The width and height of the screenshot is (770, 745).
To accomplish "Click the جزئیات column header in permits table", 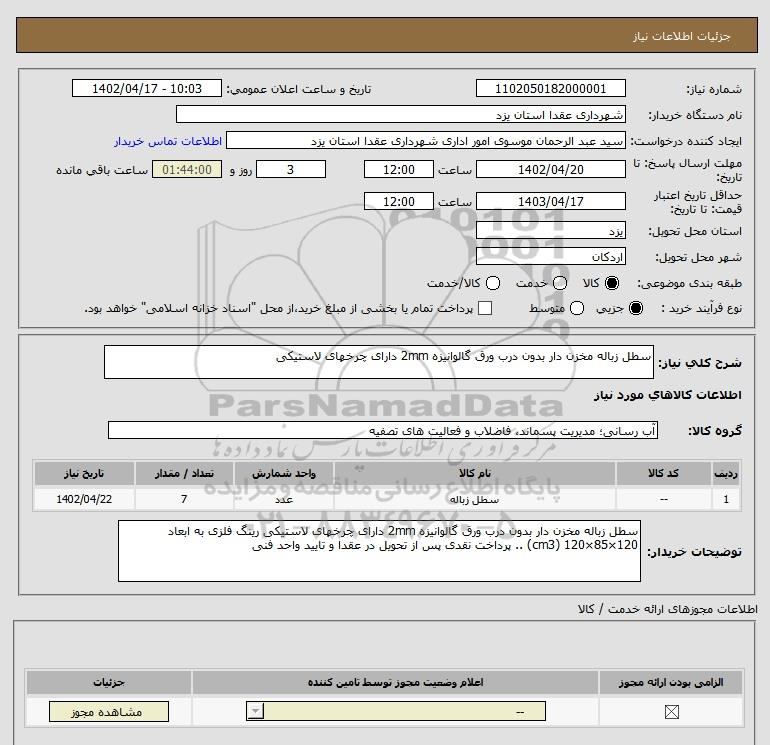I will tap(109, 682).
